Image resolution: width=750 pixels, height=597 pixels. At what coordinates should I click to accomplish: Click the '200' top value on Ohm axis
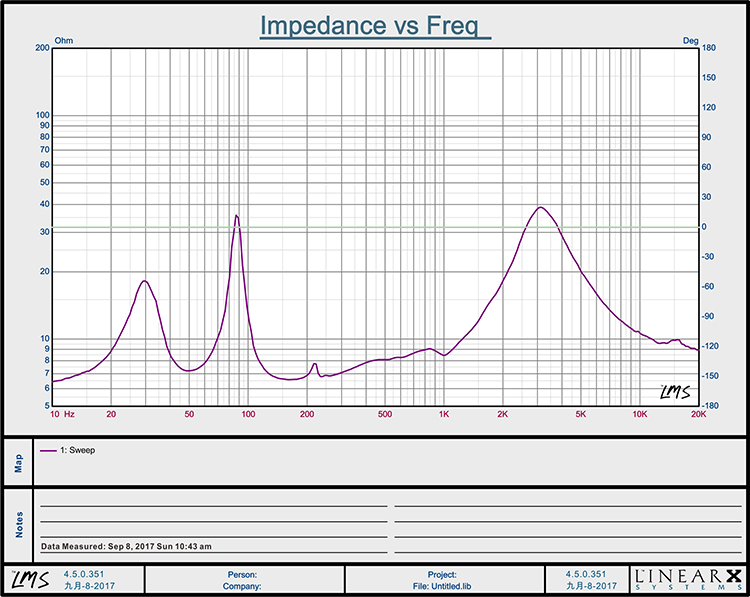tap(42, 48)
